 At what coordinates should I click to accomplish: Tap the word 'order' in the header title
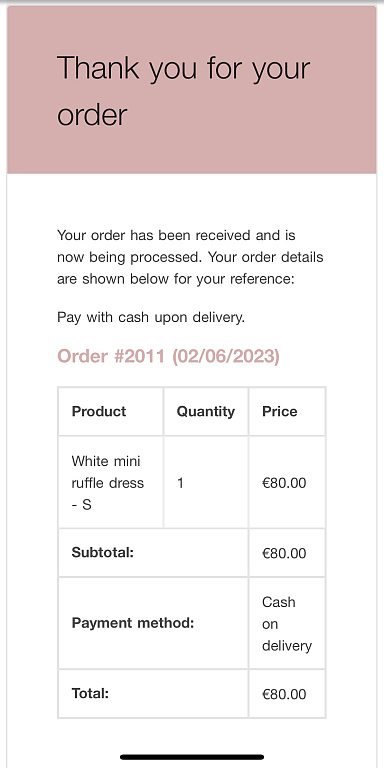coord(92,115)
